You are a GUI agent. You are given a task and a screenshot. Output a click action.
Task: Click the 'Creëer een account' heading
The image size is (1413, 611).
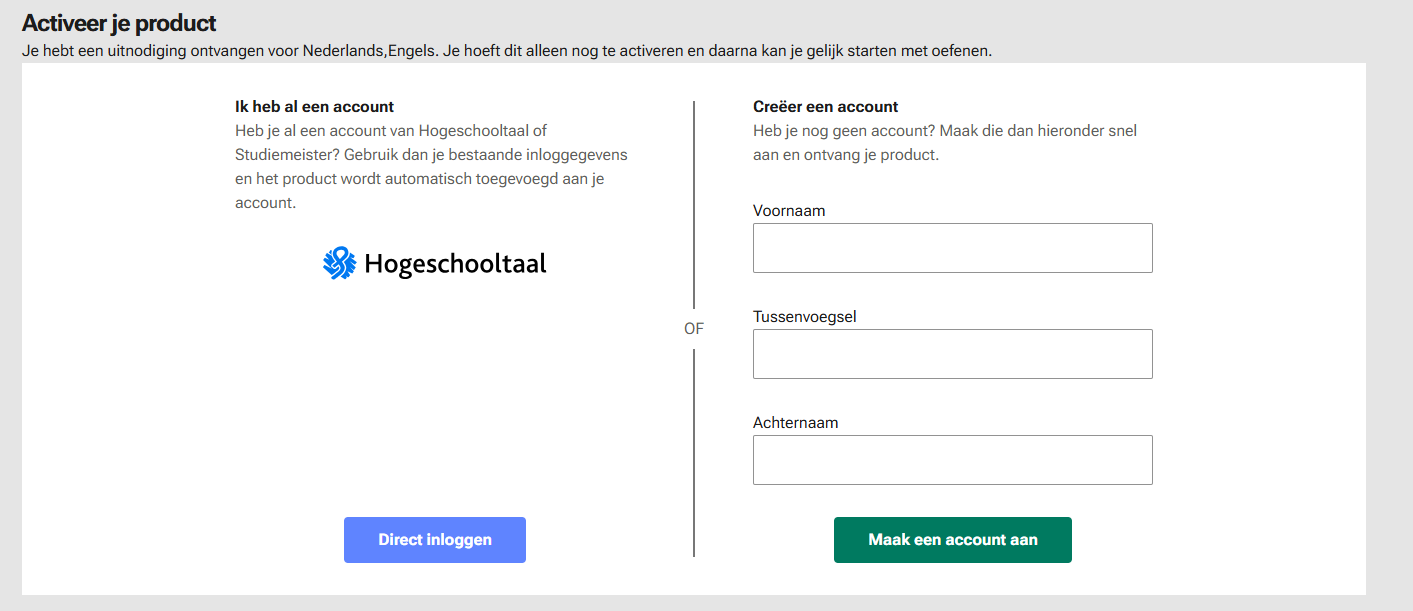(825, 107)
